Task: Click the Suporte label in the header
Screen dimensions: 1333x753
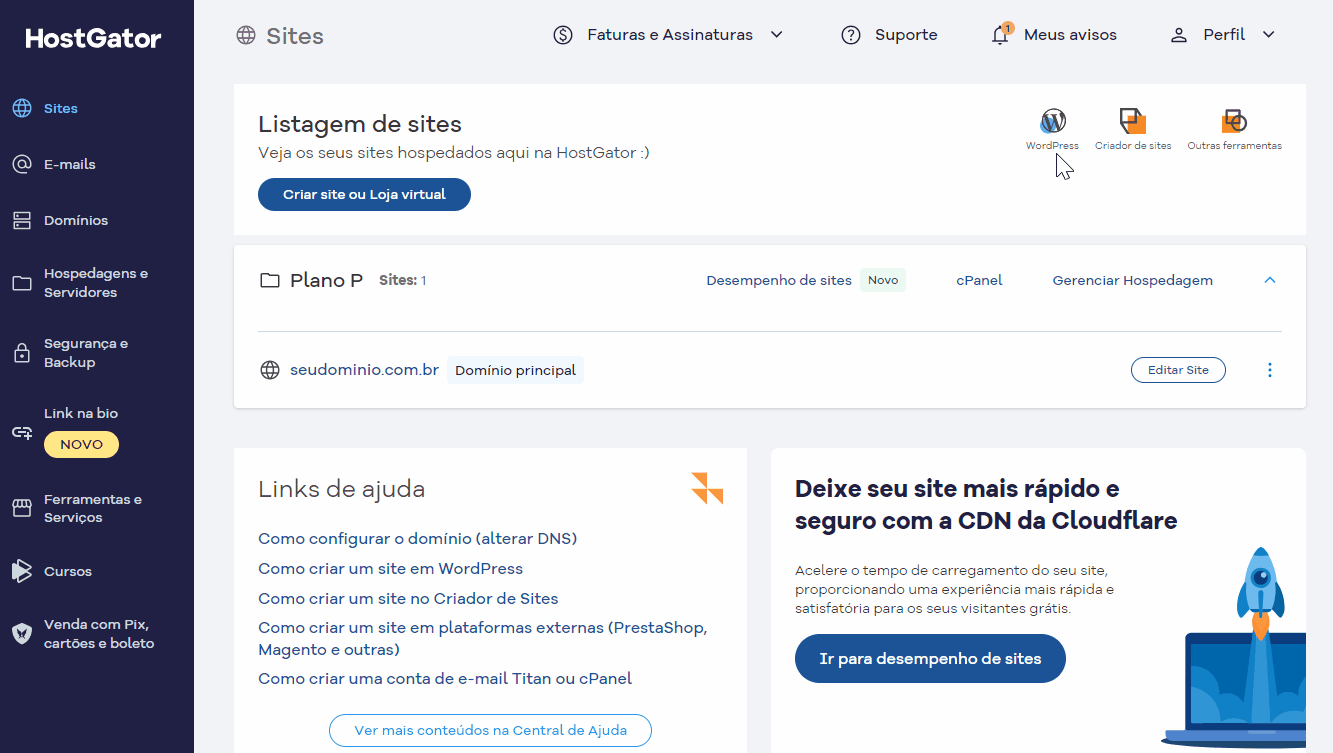Action: pos(906,35)
